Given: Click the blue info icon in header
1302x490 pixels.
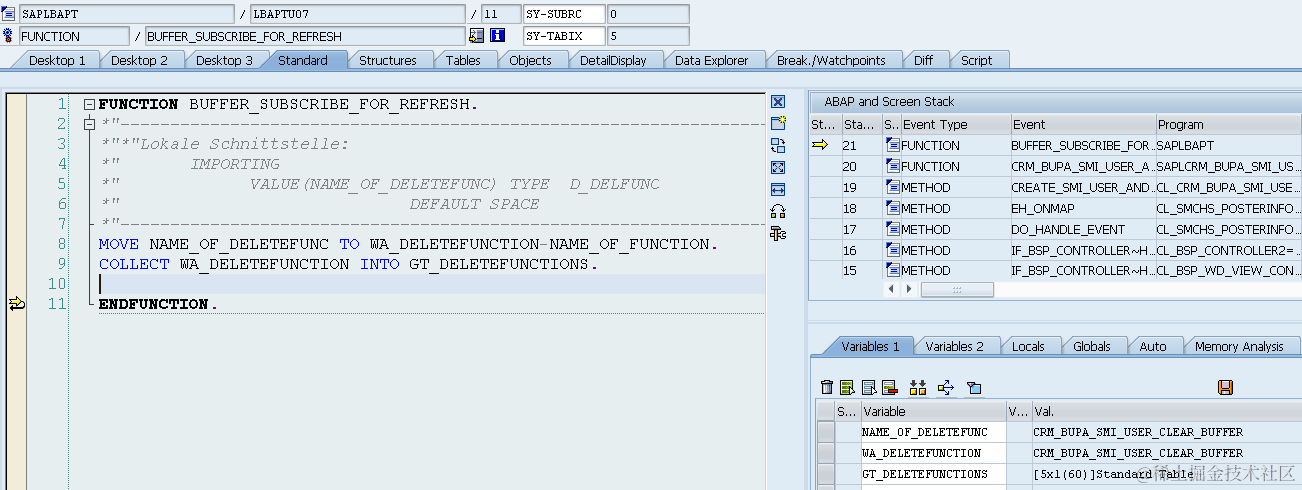Looking at the screenshot, I should [x=497, y=35].
